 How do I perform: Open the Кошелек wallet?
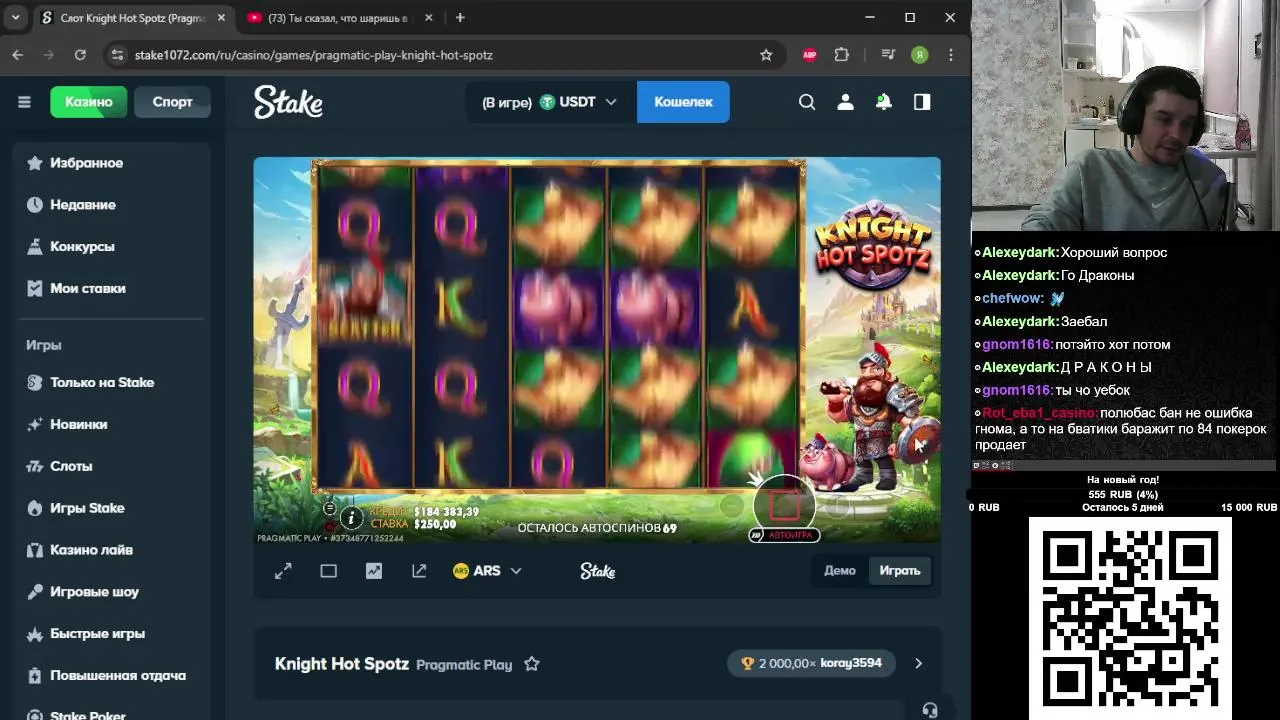coord(683,102)
